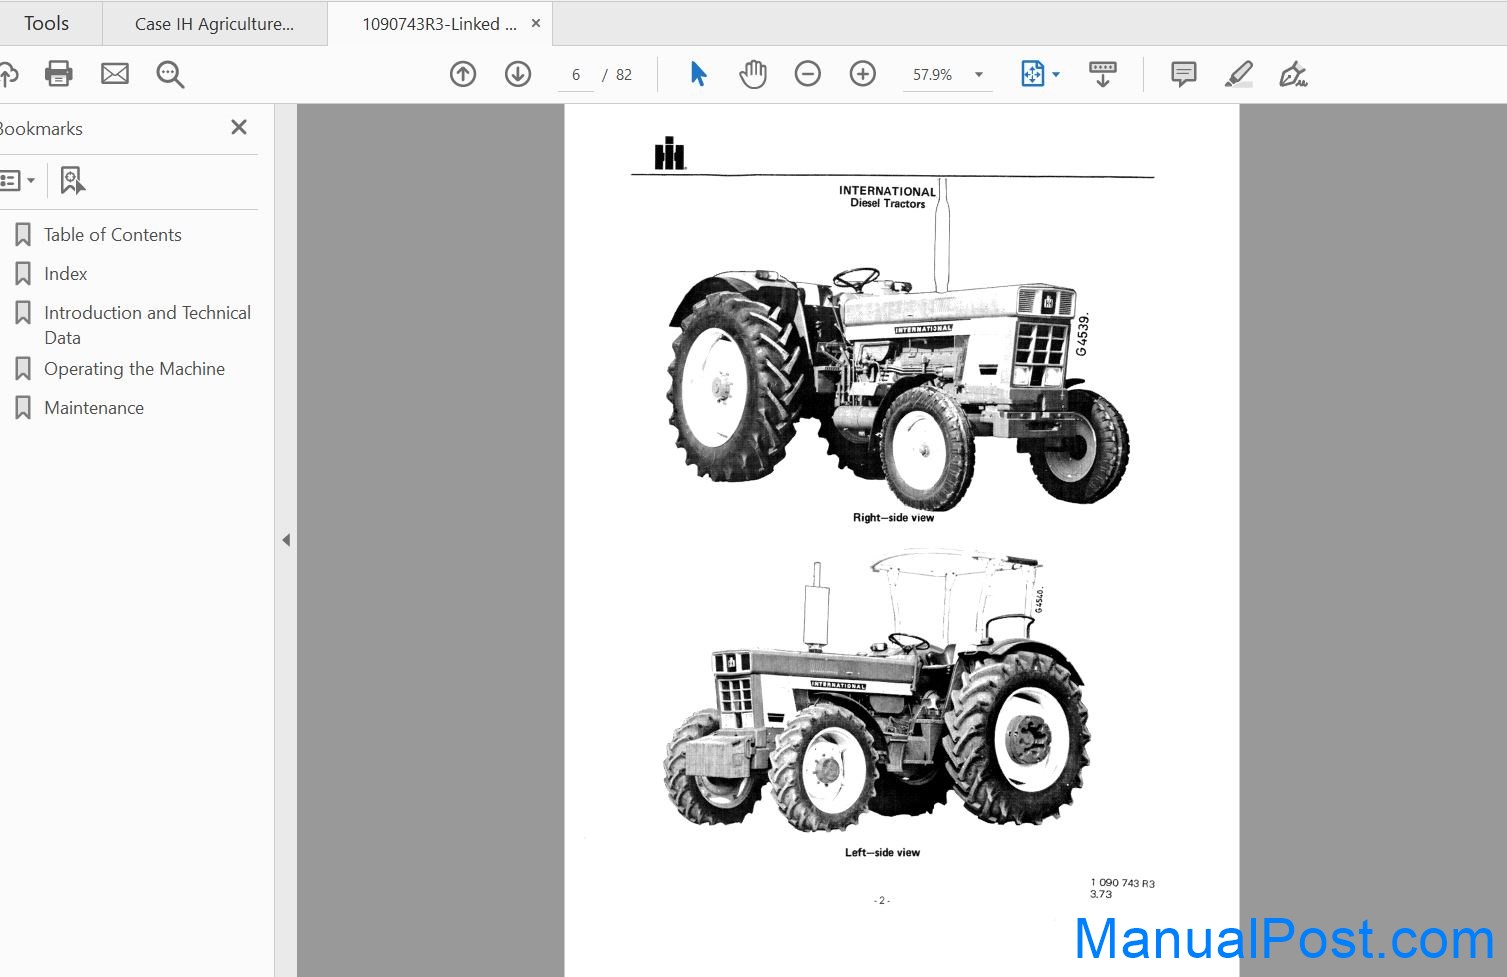Select the Highlight text pen
The height and width of the screenshot is (977, 1507).
coord(1239,74)
